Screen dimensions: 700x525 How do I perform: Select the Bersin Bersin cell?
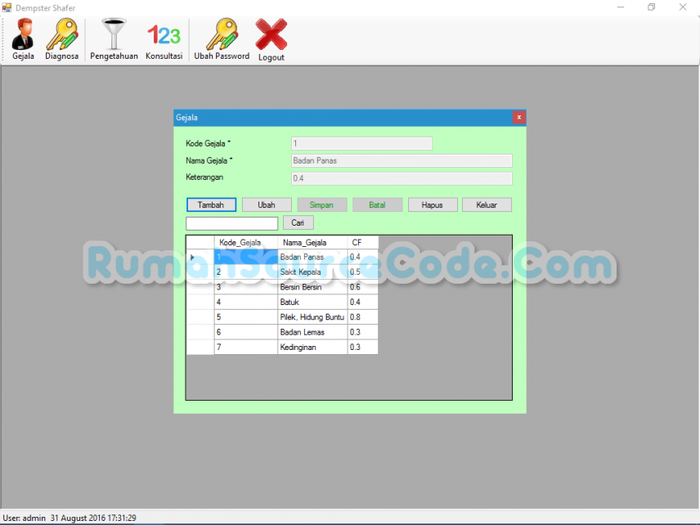point(312,287)
